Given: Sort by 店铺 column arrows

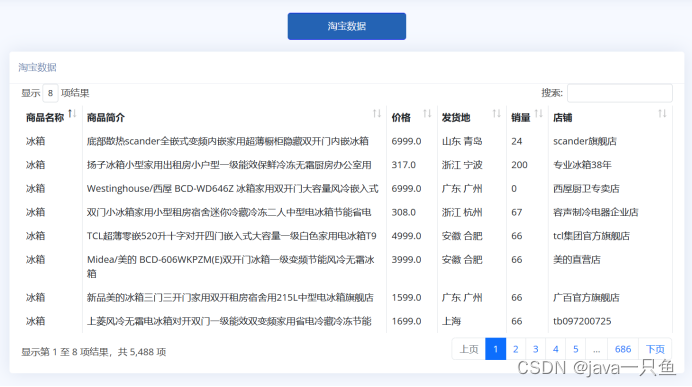Looking at the screenshot, I should tap(662, 114).
